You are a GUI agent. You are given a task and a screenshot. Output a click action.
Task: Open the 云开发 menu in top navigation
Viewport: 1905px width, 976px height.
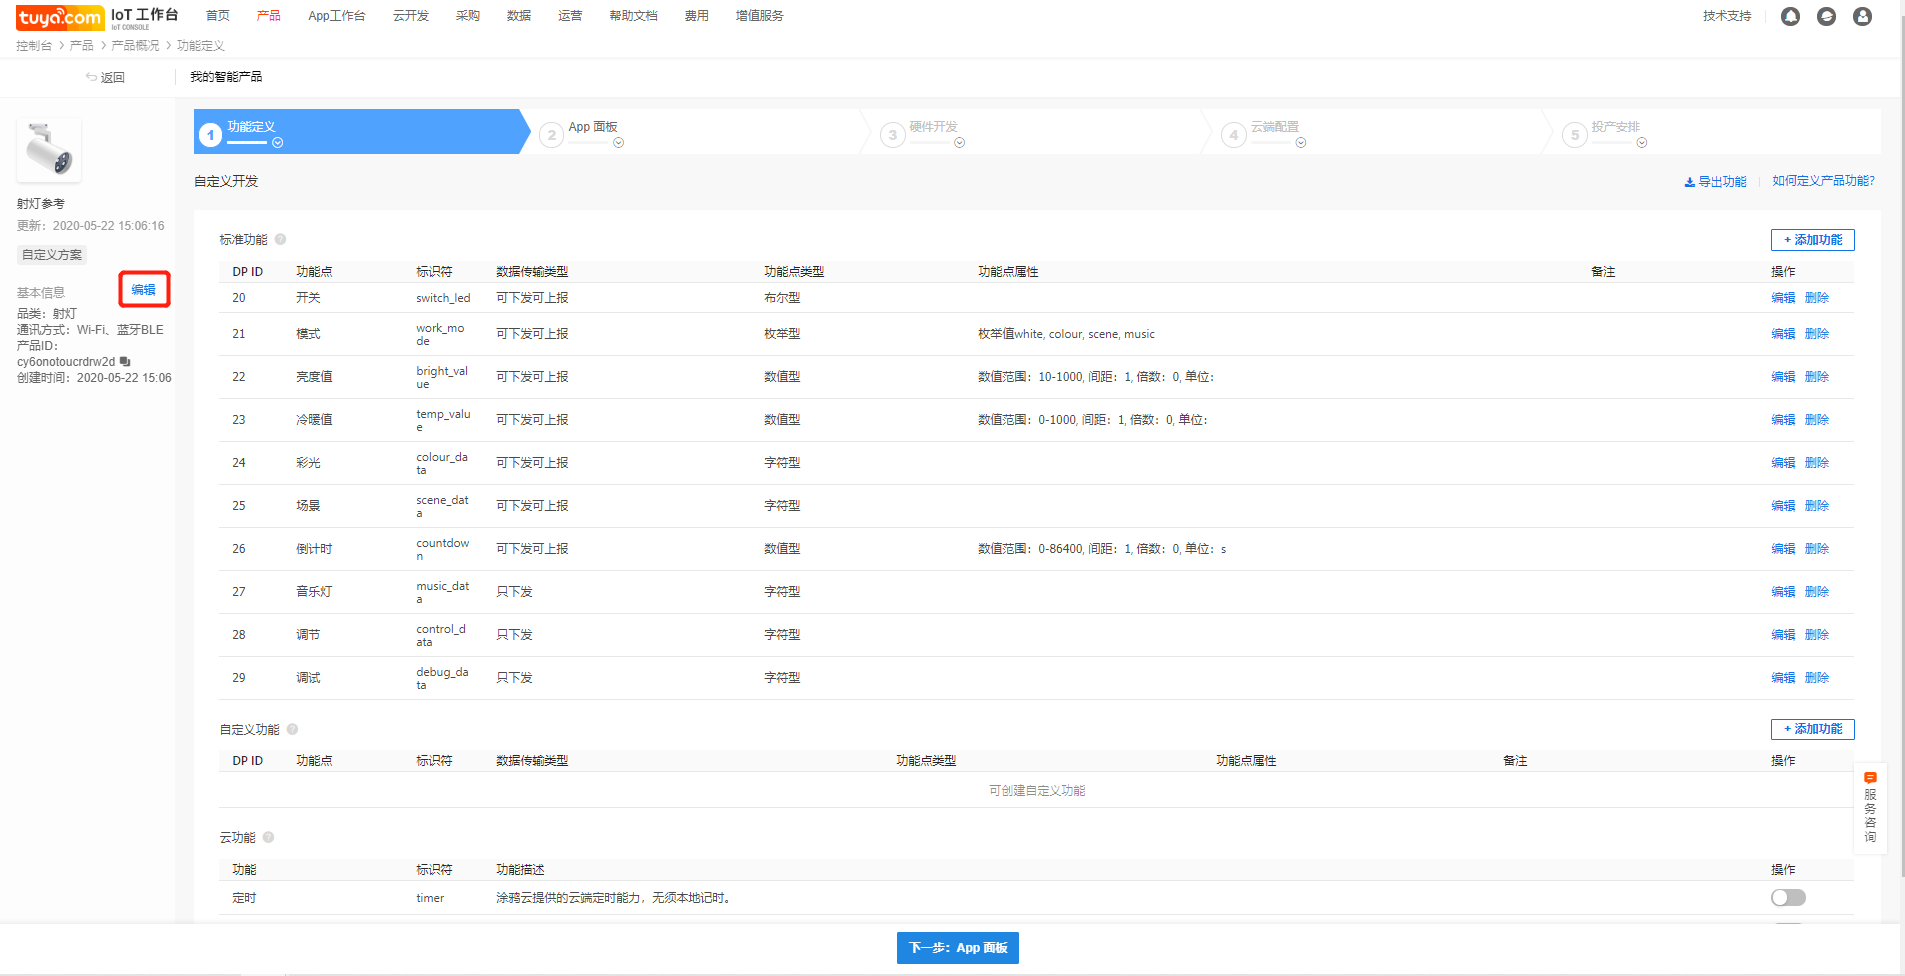[410, 16]
